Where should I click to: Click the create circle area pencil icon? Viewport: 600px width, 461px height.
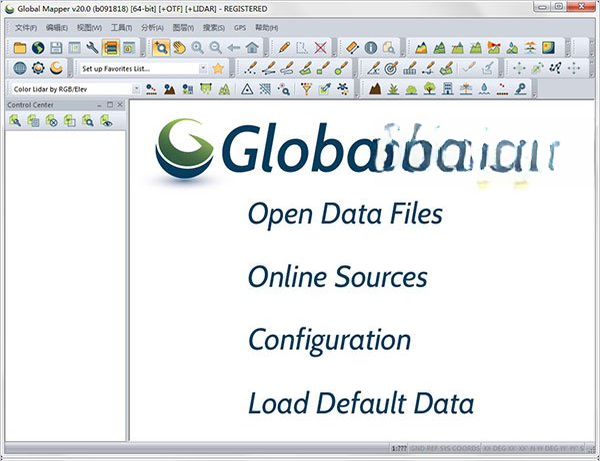tap(341, 68)
